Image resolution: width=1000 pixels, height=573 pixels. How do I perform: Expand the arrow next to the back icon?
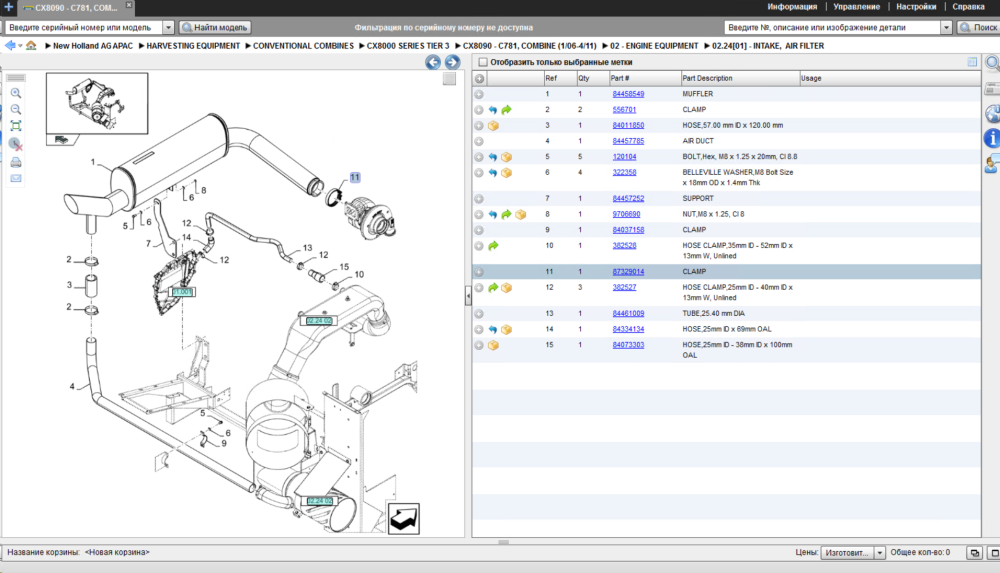click(x=20, y=46)
